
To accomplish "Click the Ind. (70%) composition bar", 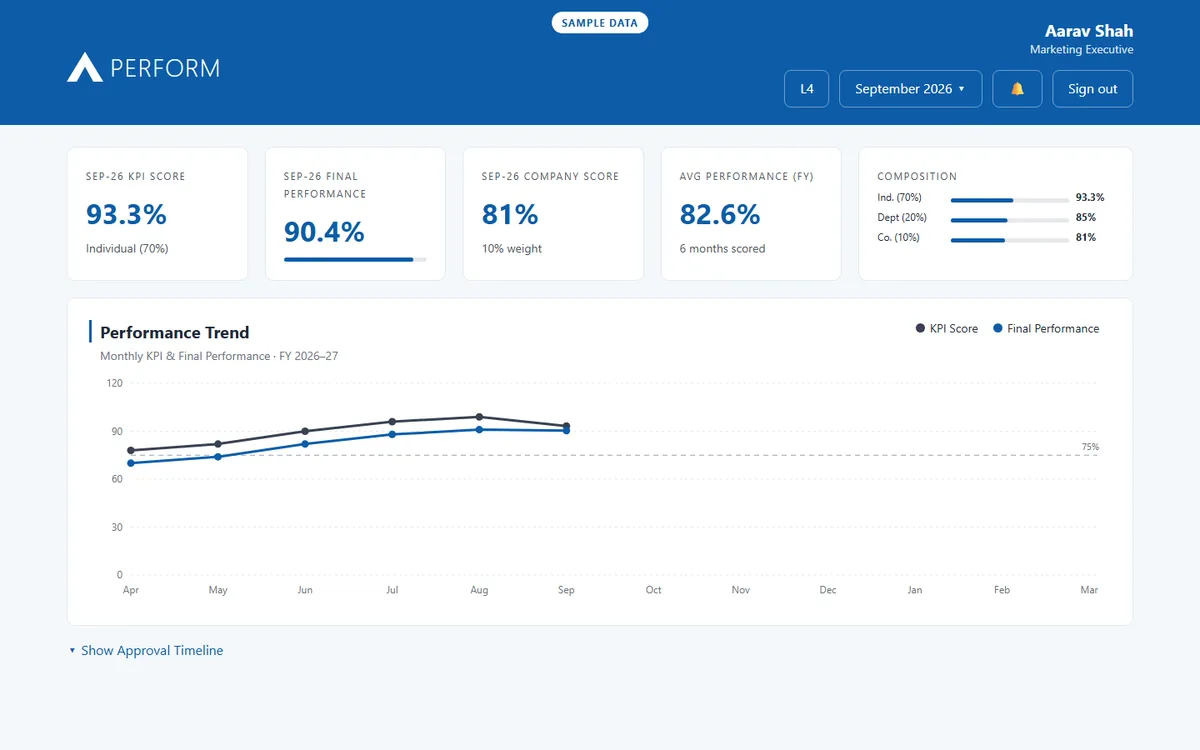I will tap(1009, 199).
